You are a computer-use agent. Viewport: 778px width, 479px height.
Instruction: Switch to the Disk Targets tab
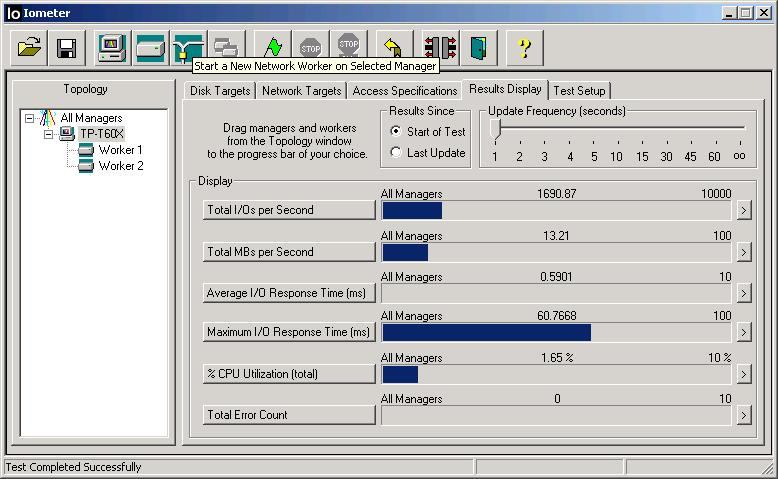coord(220,91)
